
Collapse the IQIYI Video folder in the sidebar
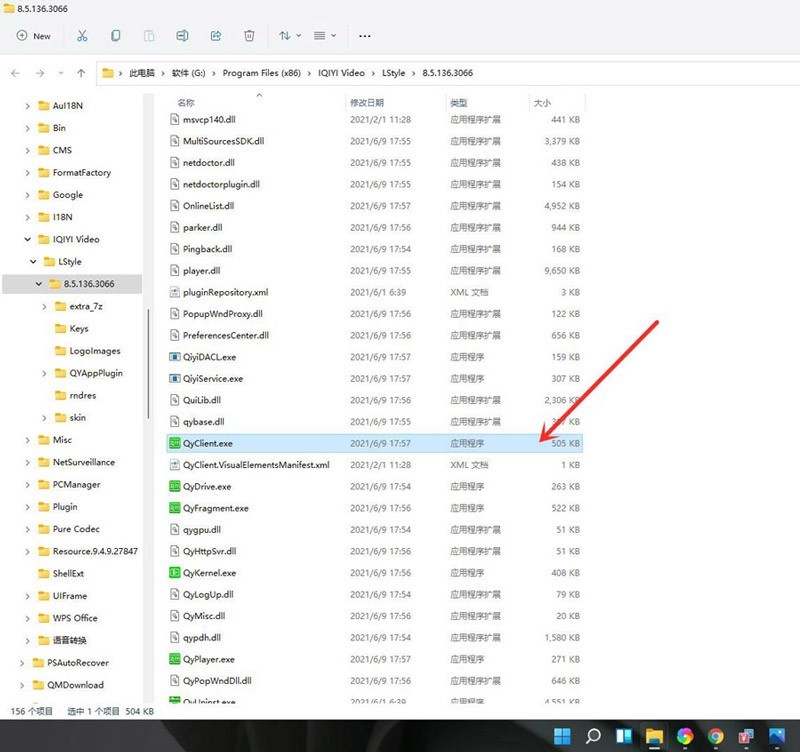click(x=26, y=239)
